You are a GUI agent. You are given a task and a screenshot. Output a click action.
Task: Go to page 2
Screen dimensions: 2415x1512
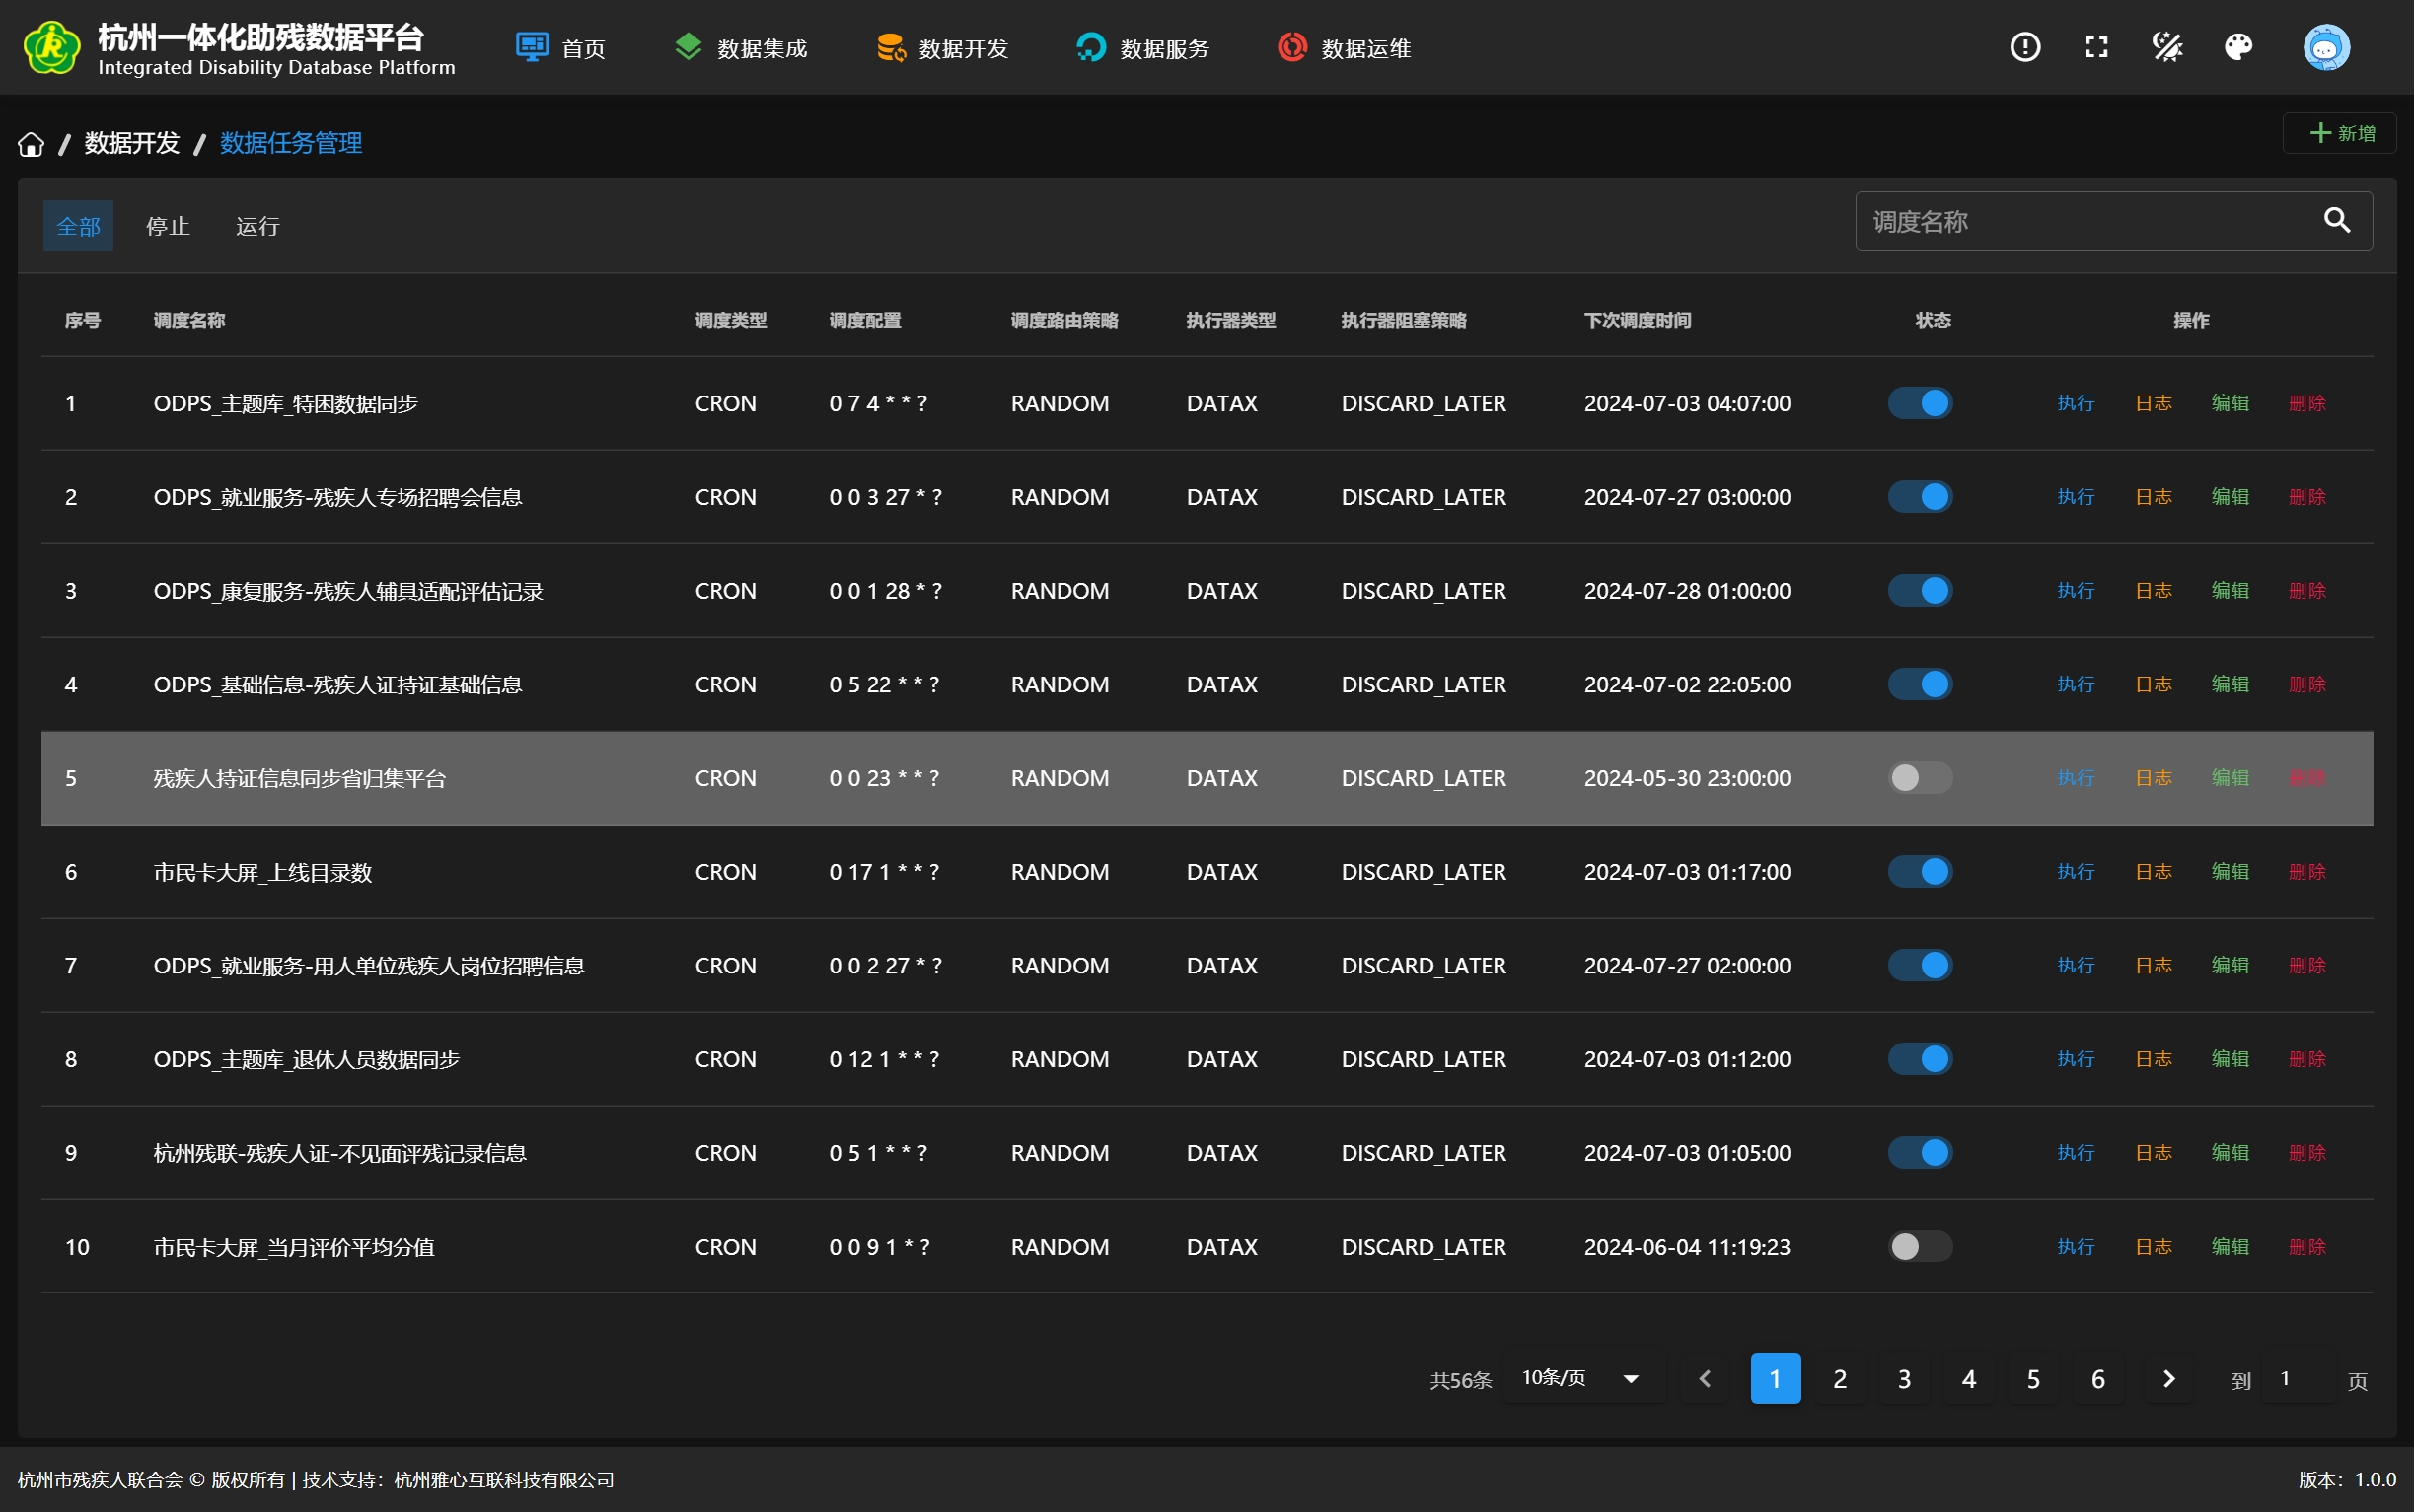coord(1841,1379)
